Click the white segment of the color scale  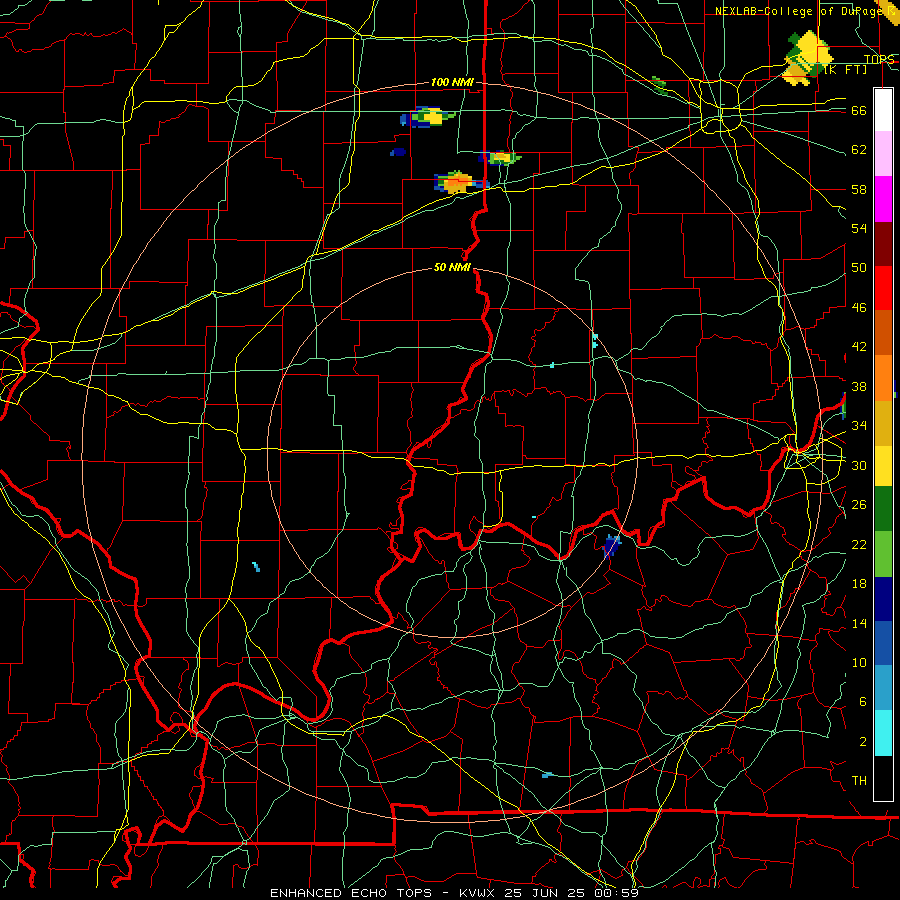[x=883, y=110]
